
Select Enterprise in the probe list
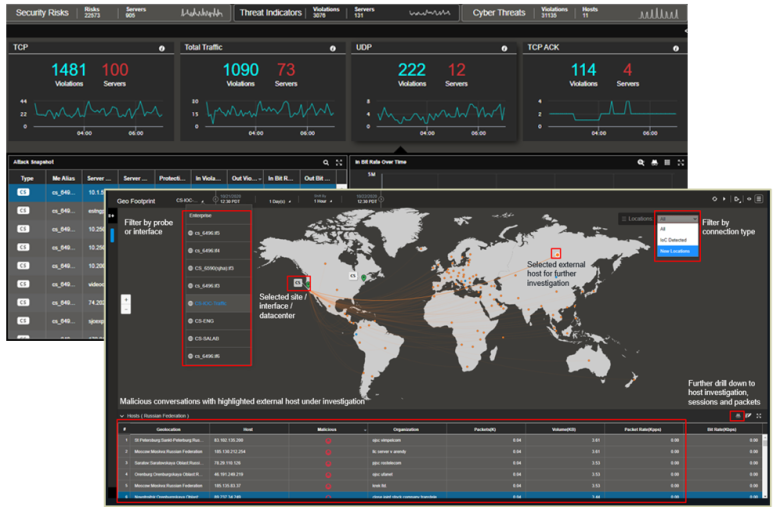coord(217,216)
